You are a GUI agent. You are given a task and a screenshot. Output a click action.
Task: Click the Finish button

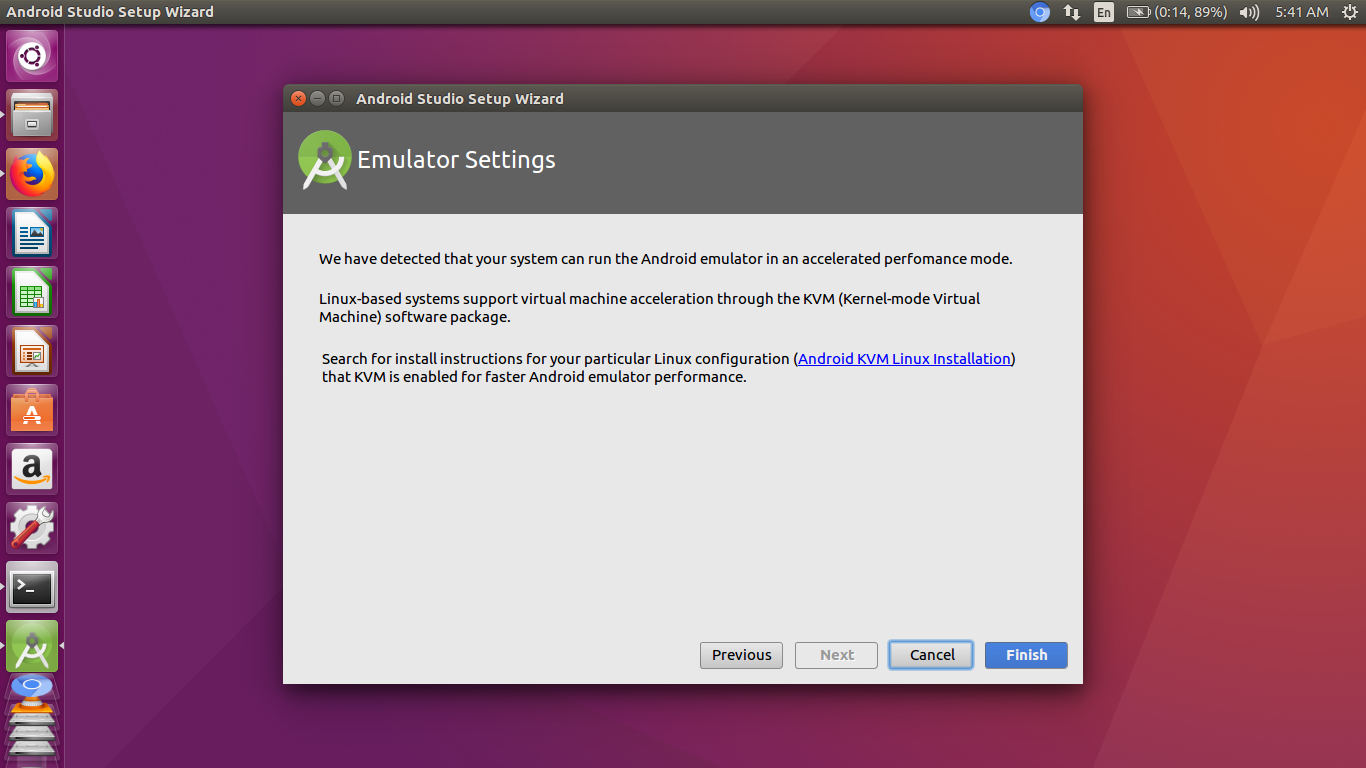tap(1026, 655)
